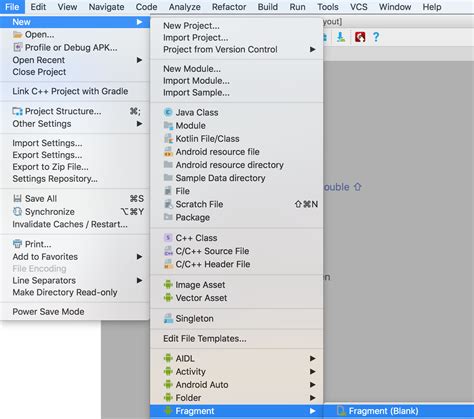Click the Module icon in submenu

point(168,125)
